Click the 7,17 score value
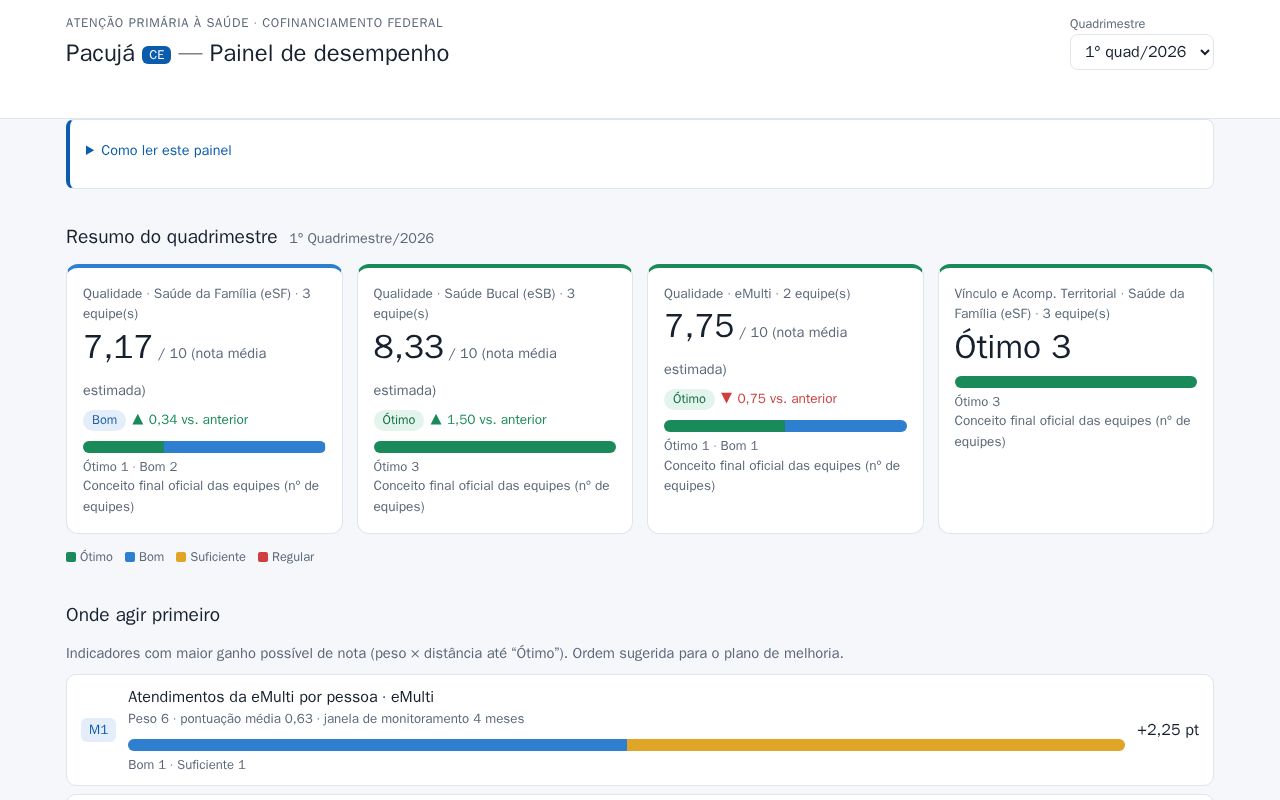This screenshot has width=1280, height=800. click(118, 347)
